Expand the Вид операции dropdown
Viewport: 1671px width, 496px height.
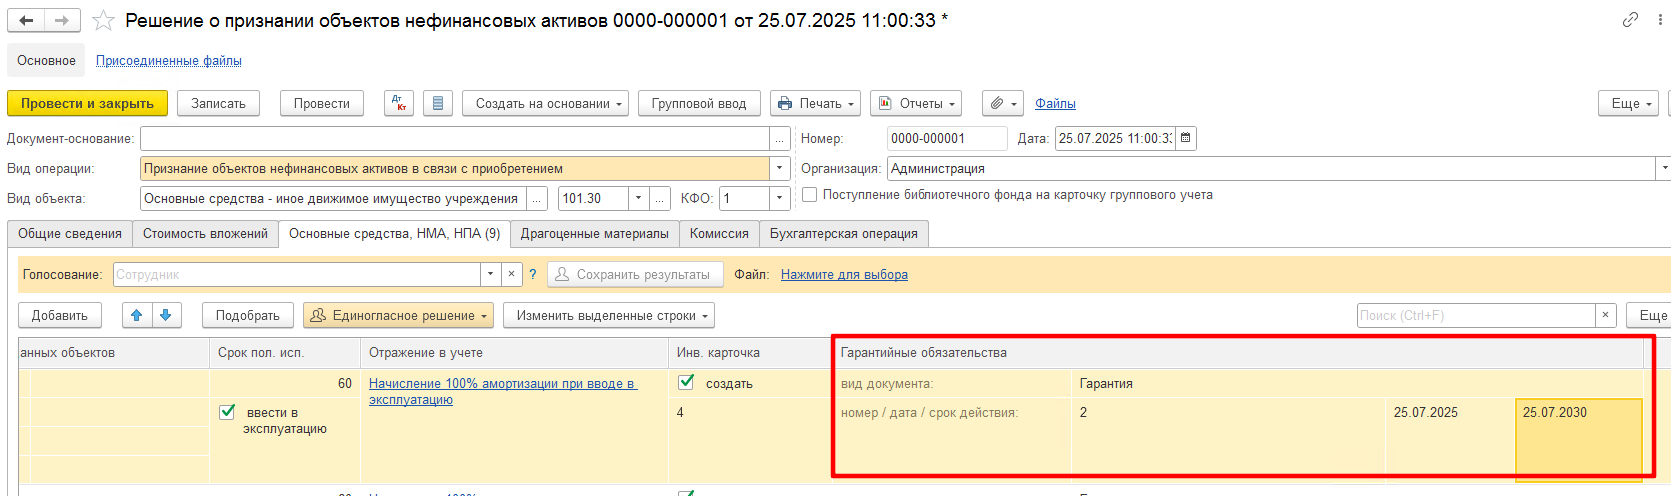coord(780,168)
